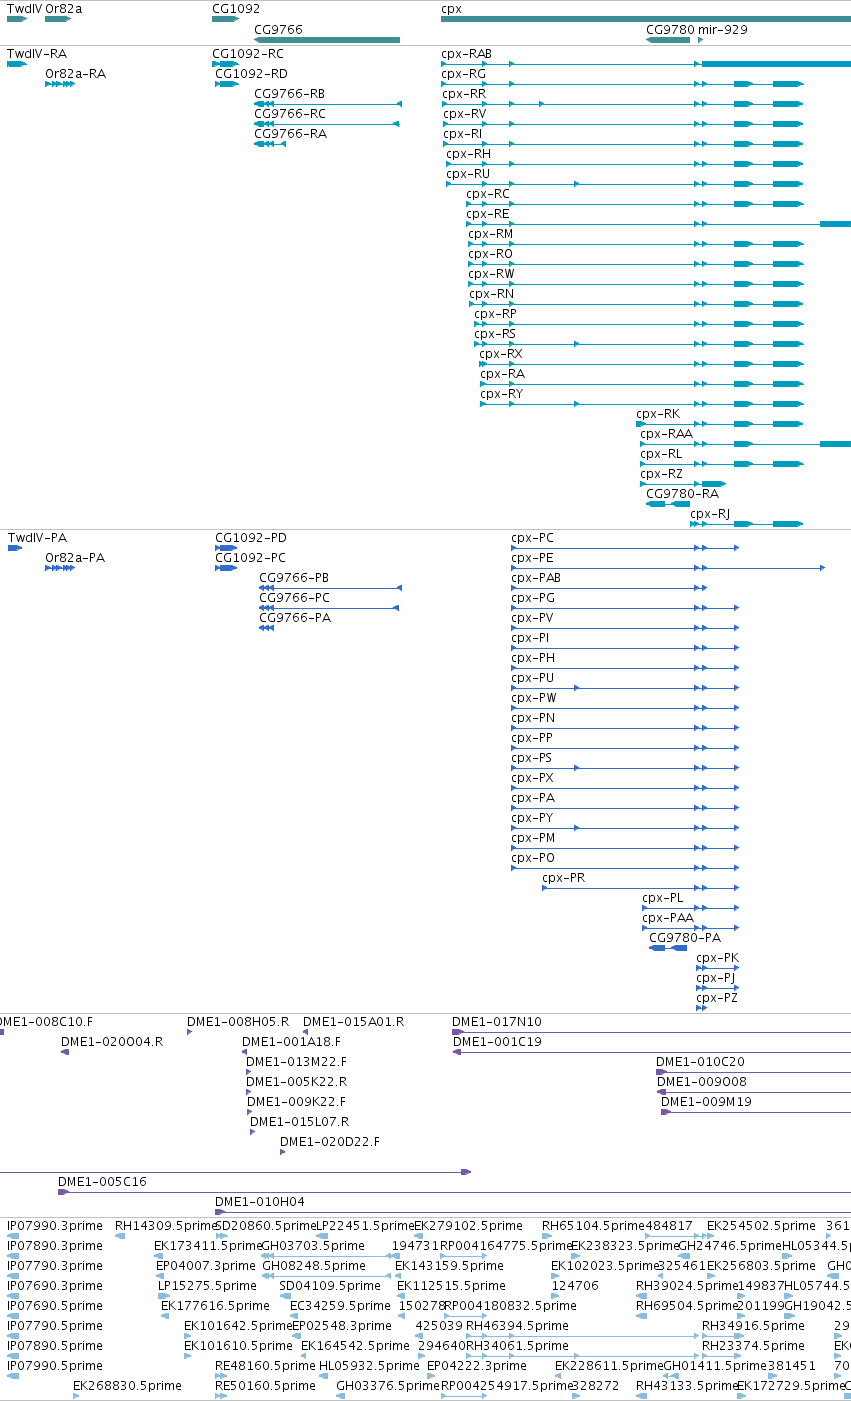Select protein label CG1092-PD
This screenshot has width=851, height=1401.
click(251, 538)
